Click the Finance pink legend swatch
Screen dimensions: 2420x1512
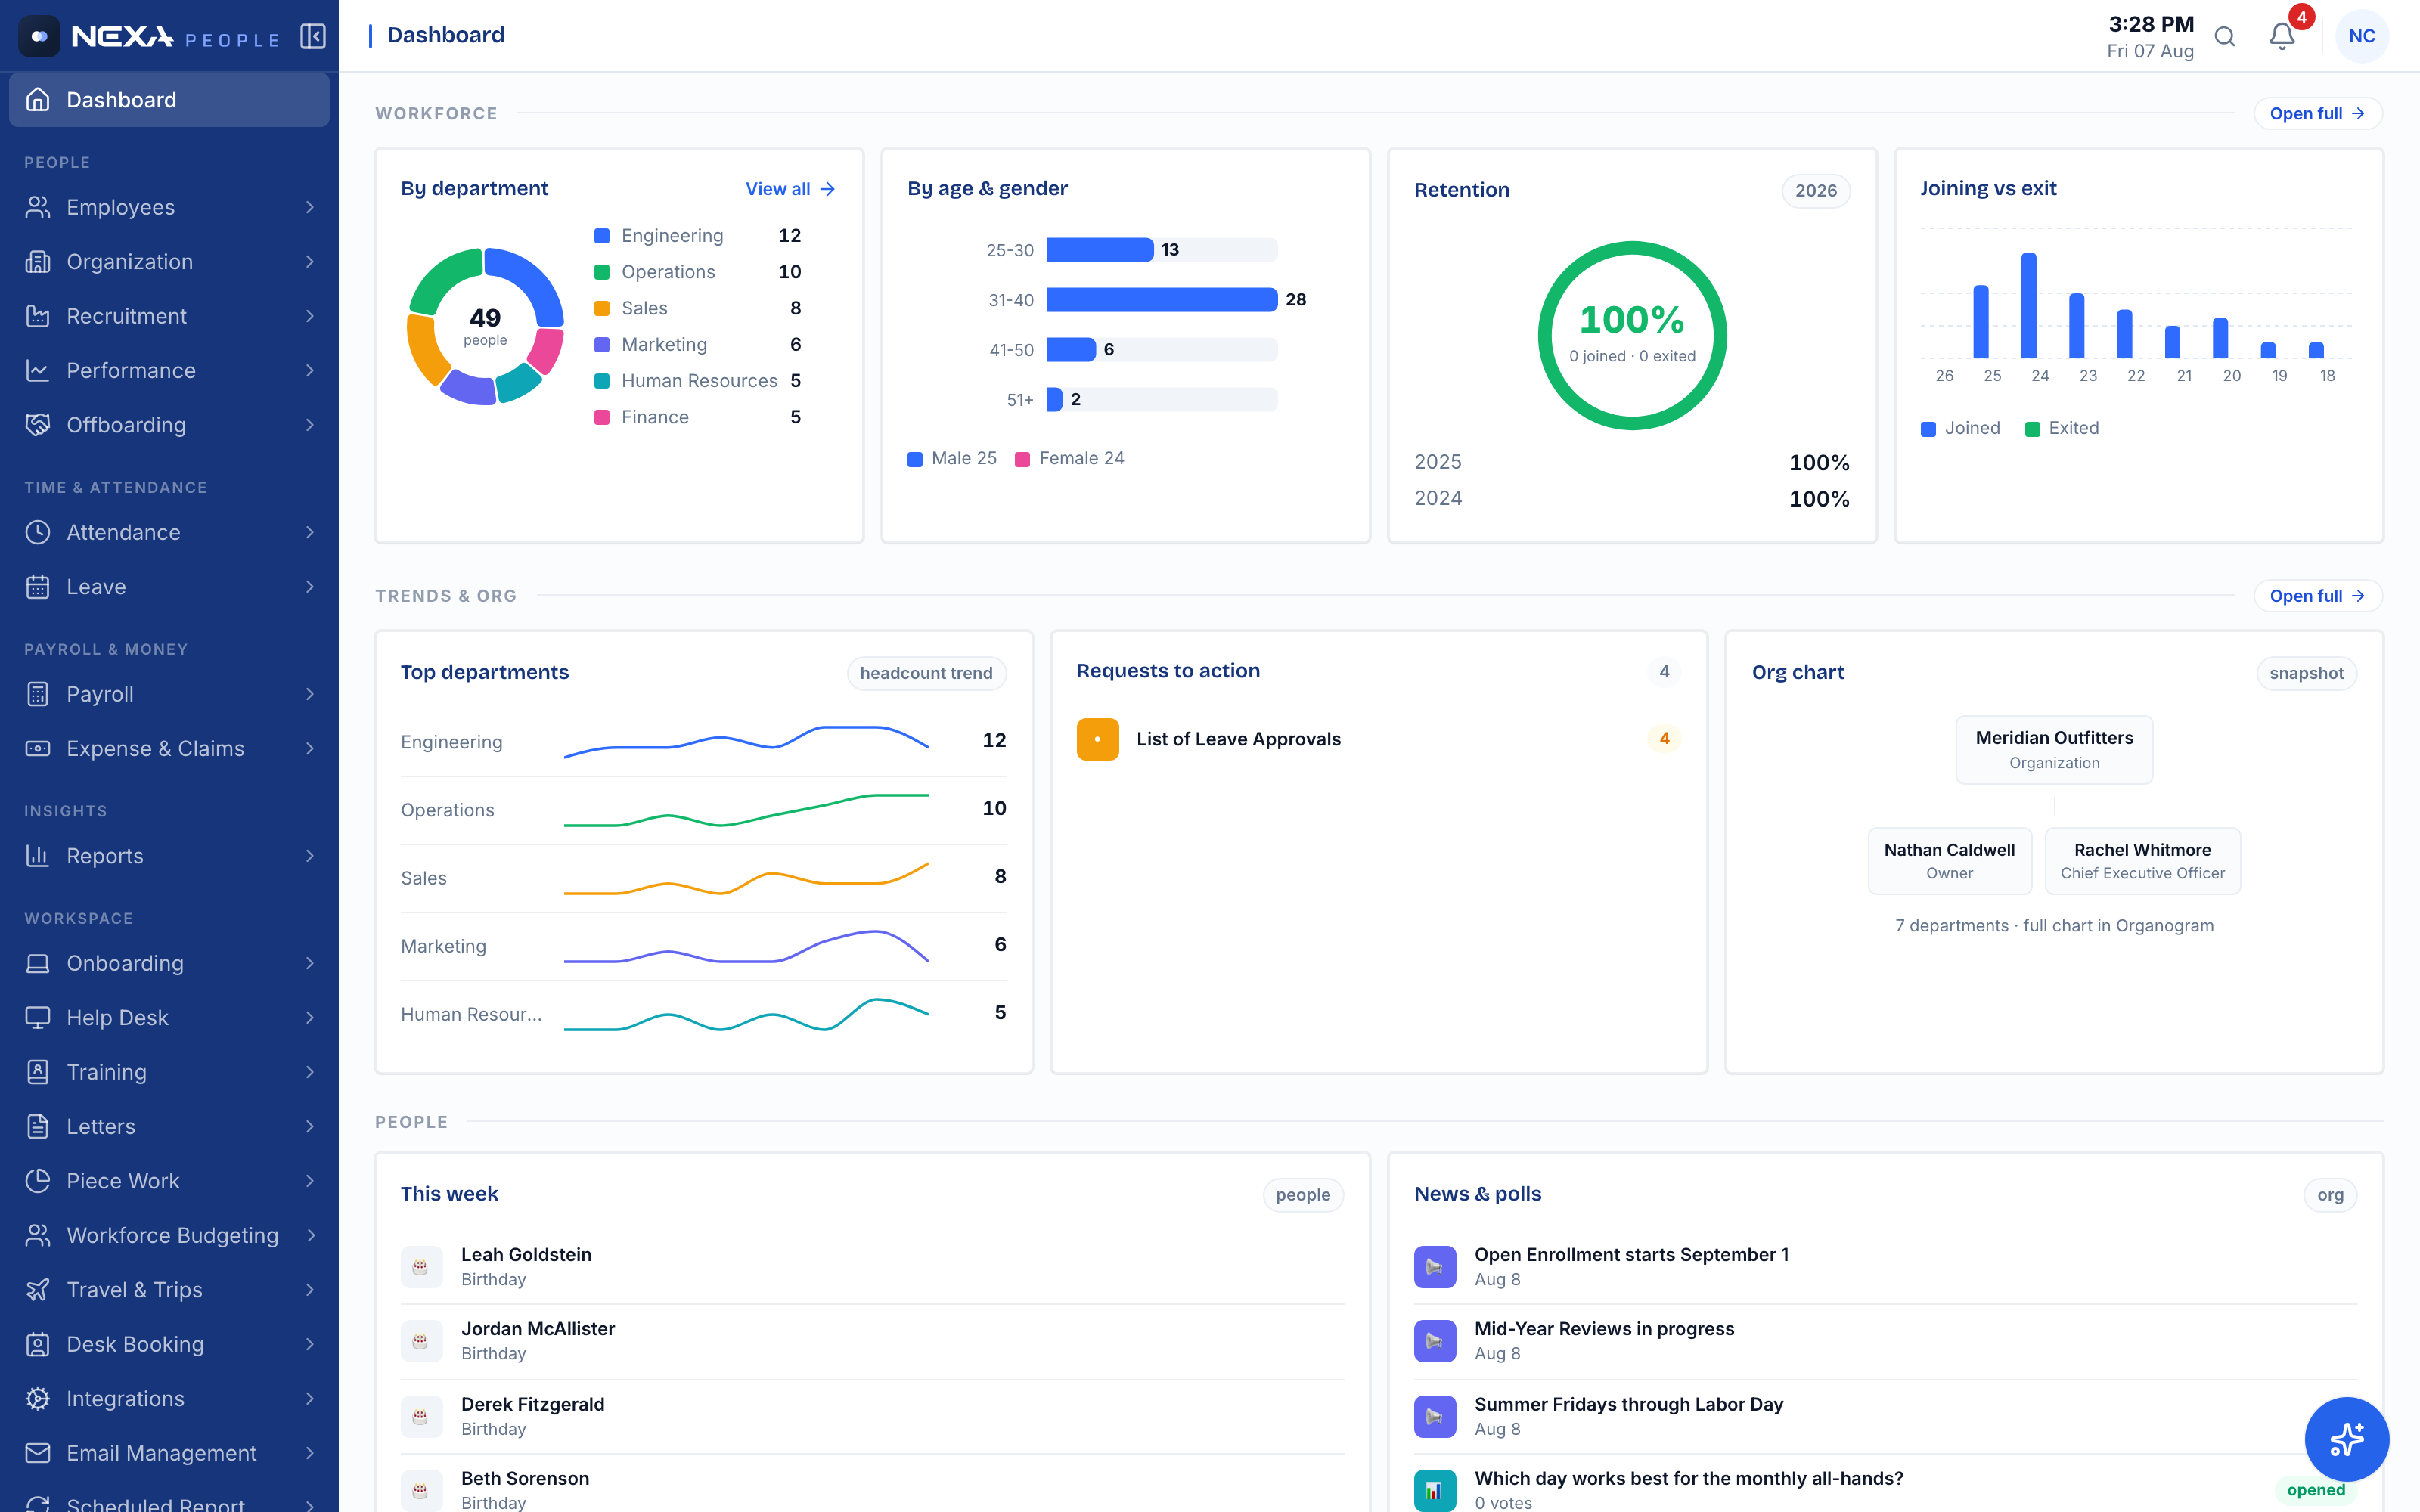(x=602, y=417)
